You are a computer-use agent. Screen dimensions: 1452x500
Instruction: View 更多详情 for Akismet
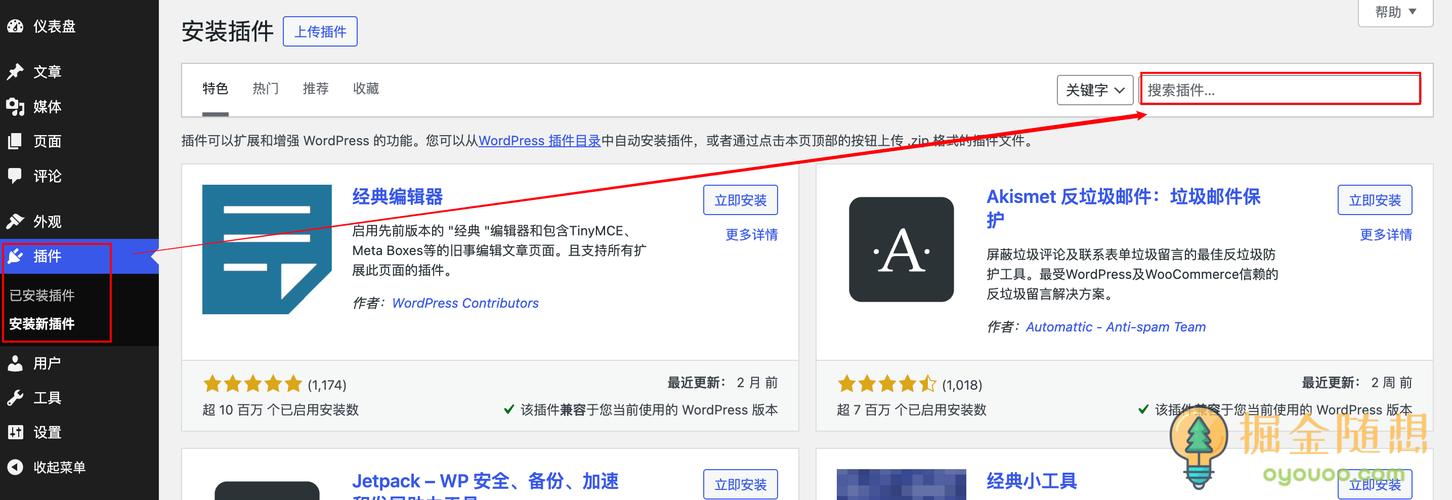click(1386, 235)
